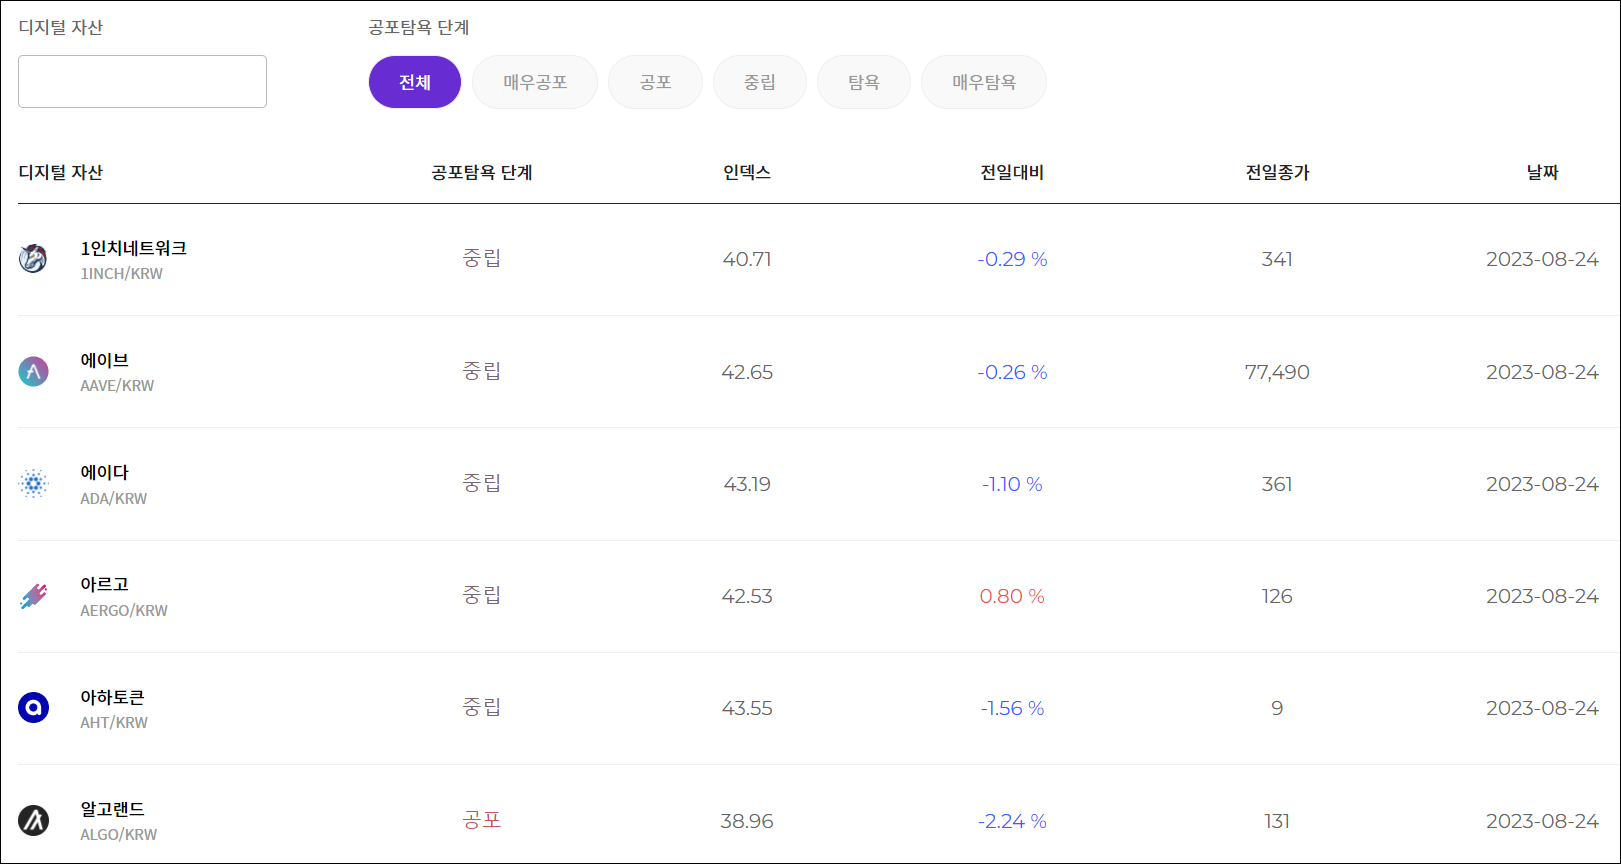Select the 전체 filter pill
This screenshot has width=1621, height=864.
415,82
